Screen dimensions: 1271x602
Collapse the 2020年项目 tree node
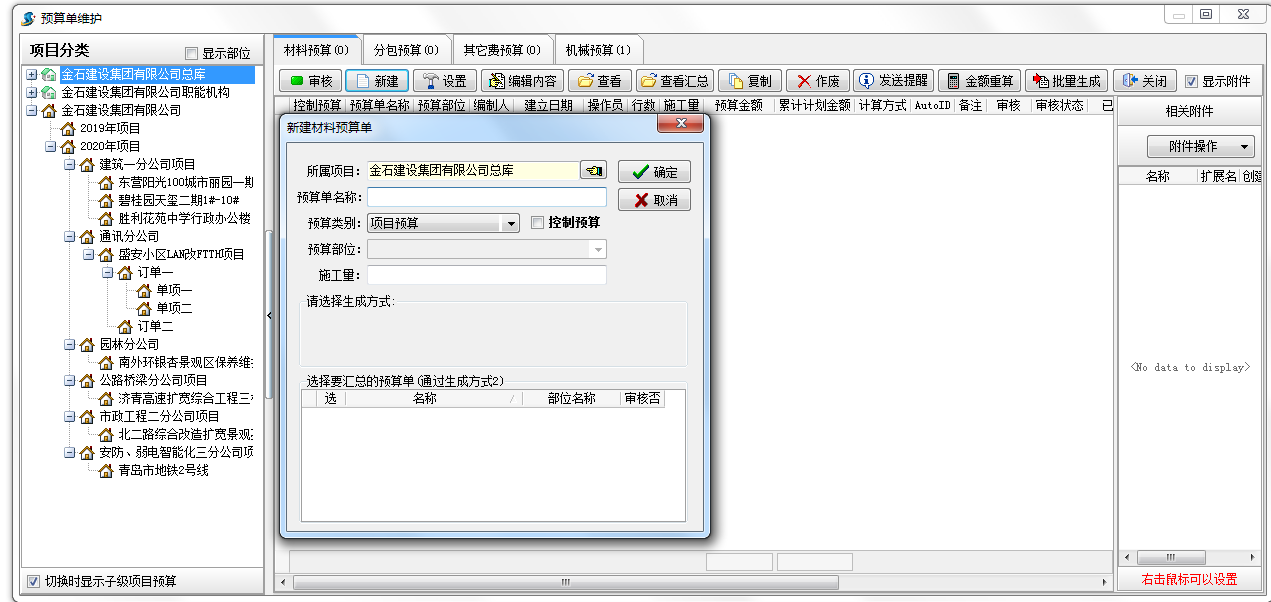pyautogui.click(x=51, y=146)
